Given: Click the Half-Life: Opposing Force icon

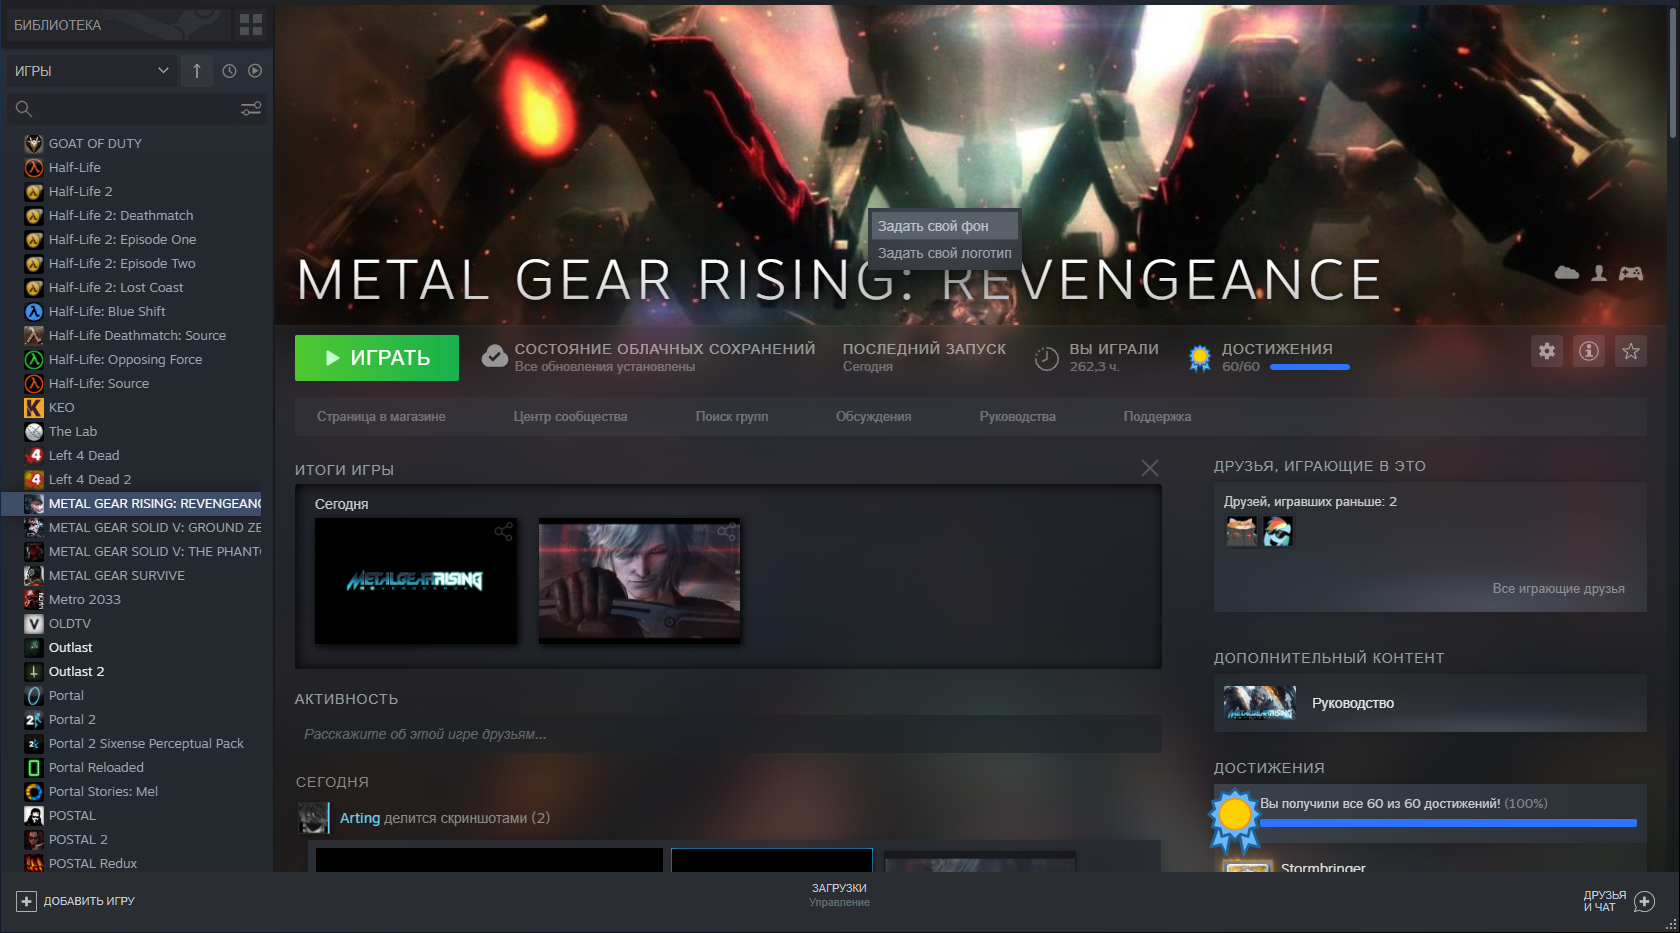Looking at the screenshot, I should point(34,359).
